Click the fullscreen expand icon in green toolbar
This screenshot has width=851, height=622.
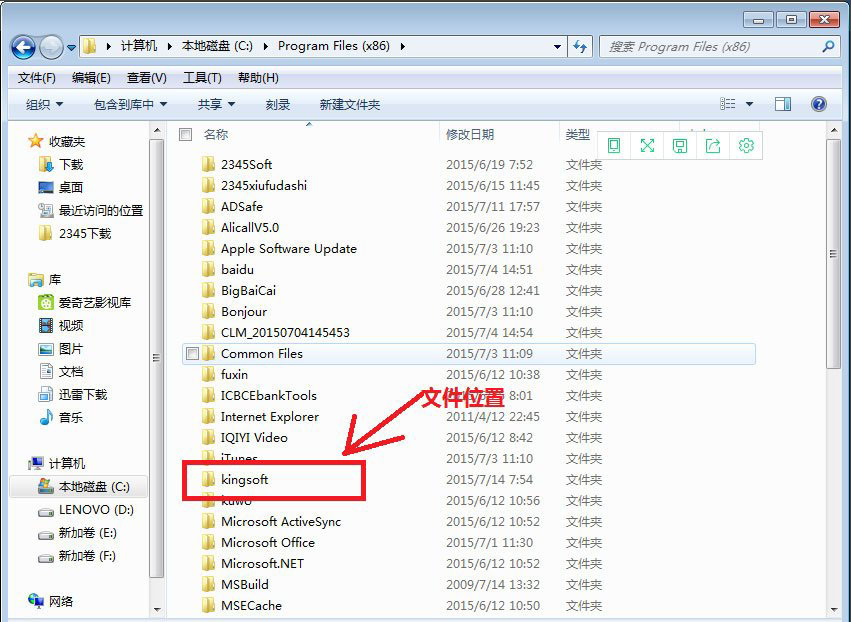pyautogui.click(x=647, y=145)
